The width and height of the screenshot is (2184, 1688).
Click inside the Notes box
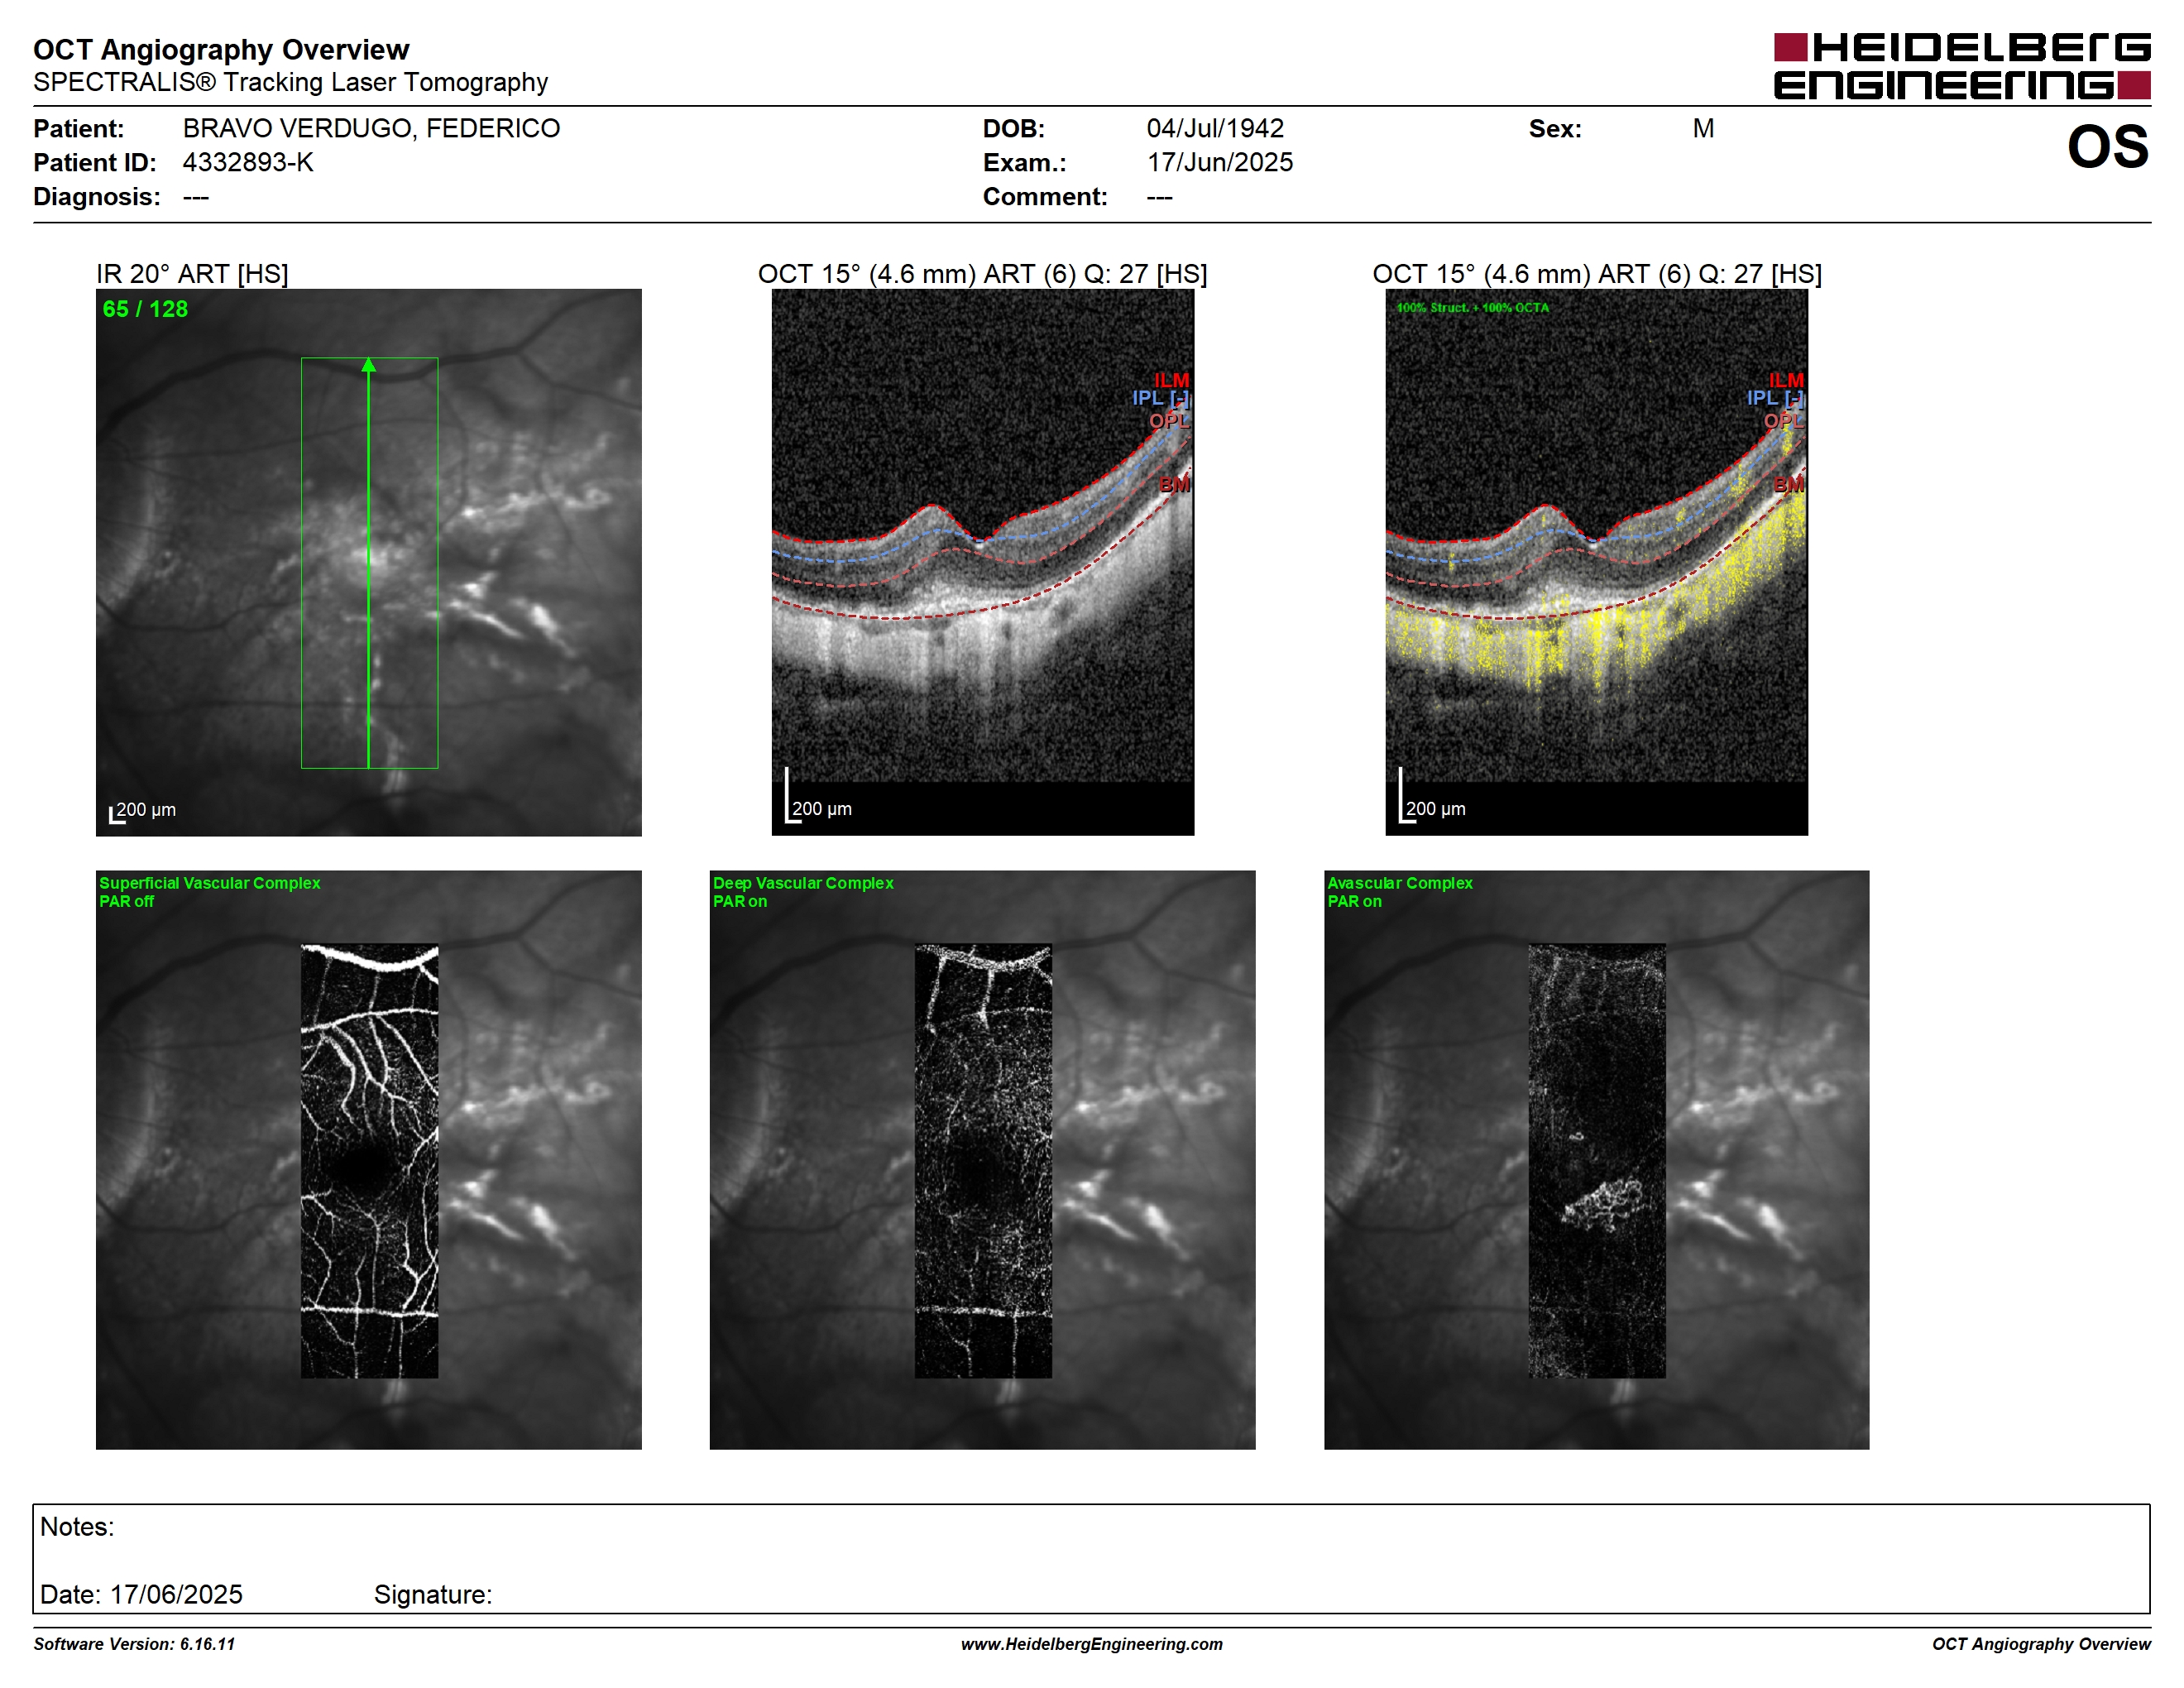[x=1091, y=1558]
